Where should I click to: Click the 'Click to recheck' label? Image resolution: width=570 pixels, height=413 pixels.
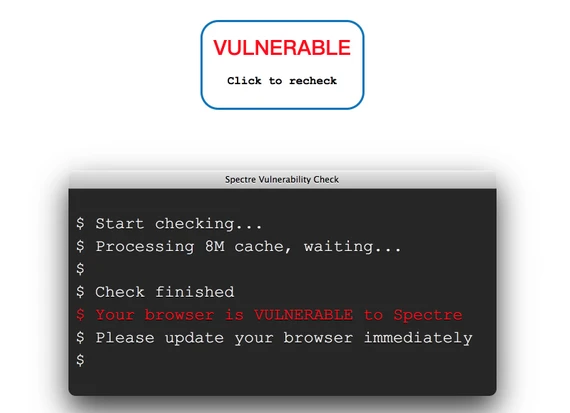click(282, 81)
